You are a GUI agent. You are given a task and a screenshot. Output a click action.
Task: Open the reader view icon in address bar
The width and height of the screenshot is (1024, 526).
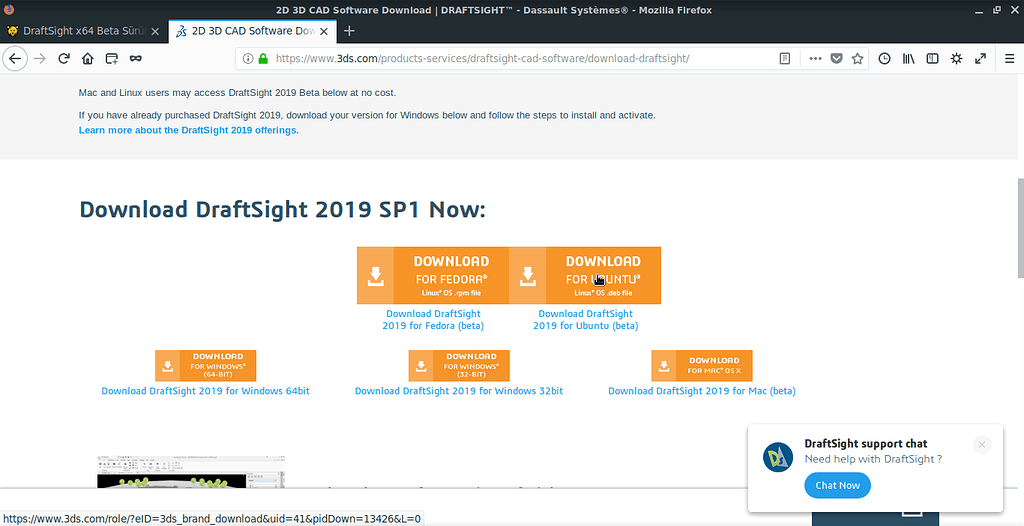pyautogui.click(x=785, y=59)
